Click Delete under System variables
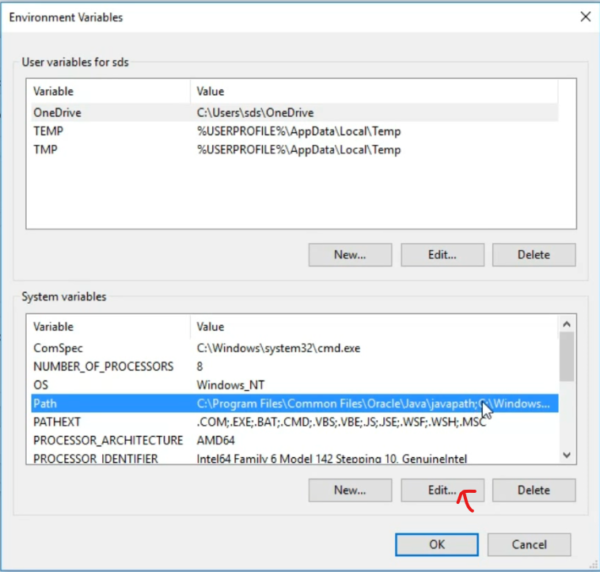This screenshot has height=572, width=600. (534, 490)
